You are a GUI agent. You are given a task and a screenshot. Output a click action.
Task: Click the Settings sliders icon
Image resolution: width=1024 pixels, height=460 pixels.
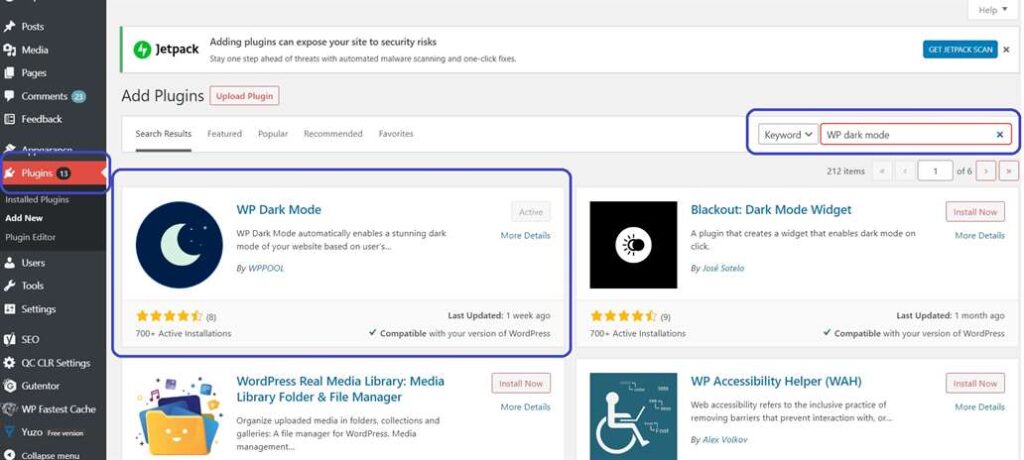pos(9,309)
